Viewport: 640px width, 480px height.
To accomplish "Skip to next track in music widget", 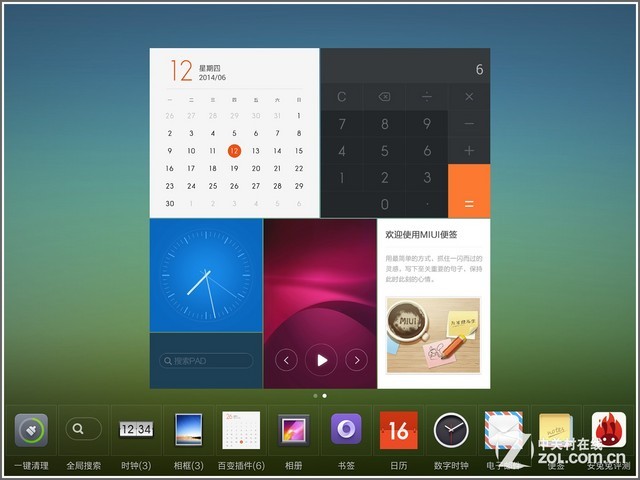I will [356, 360].
